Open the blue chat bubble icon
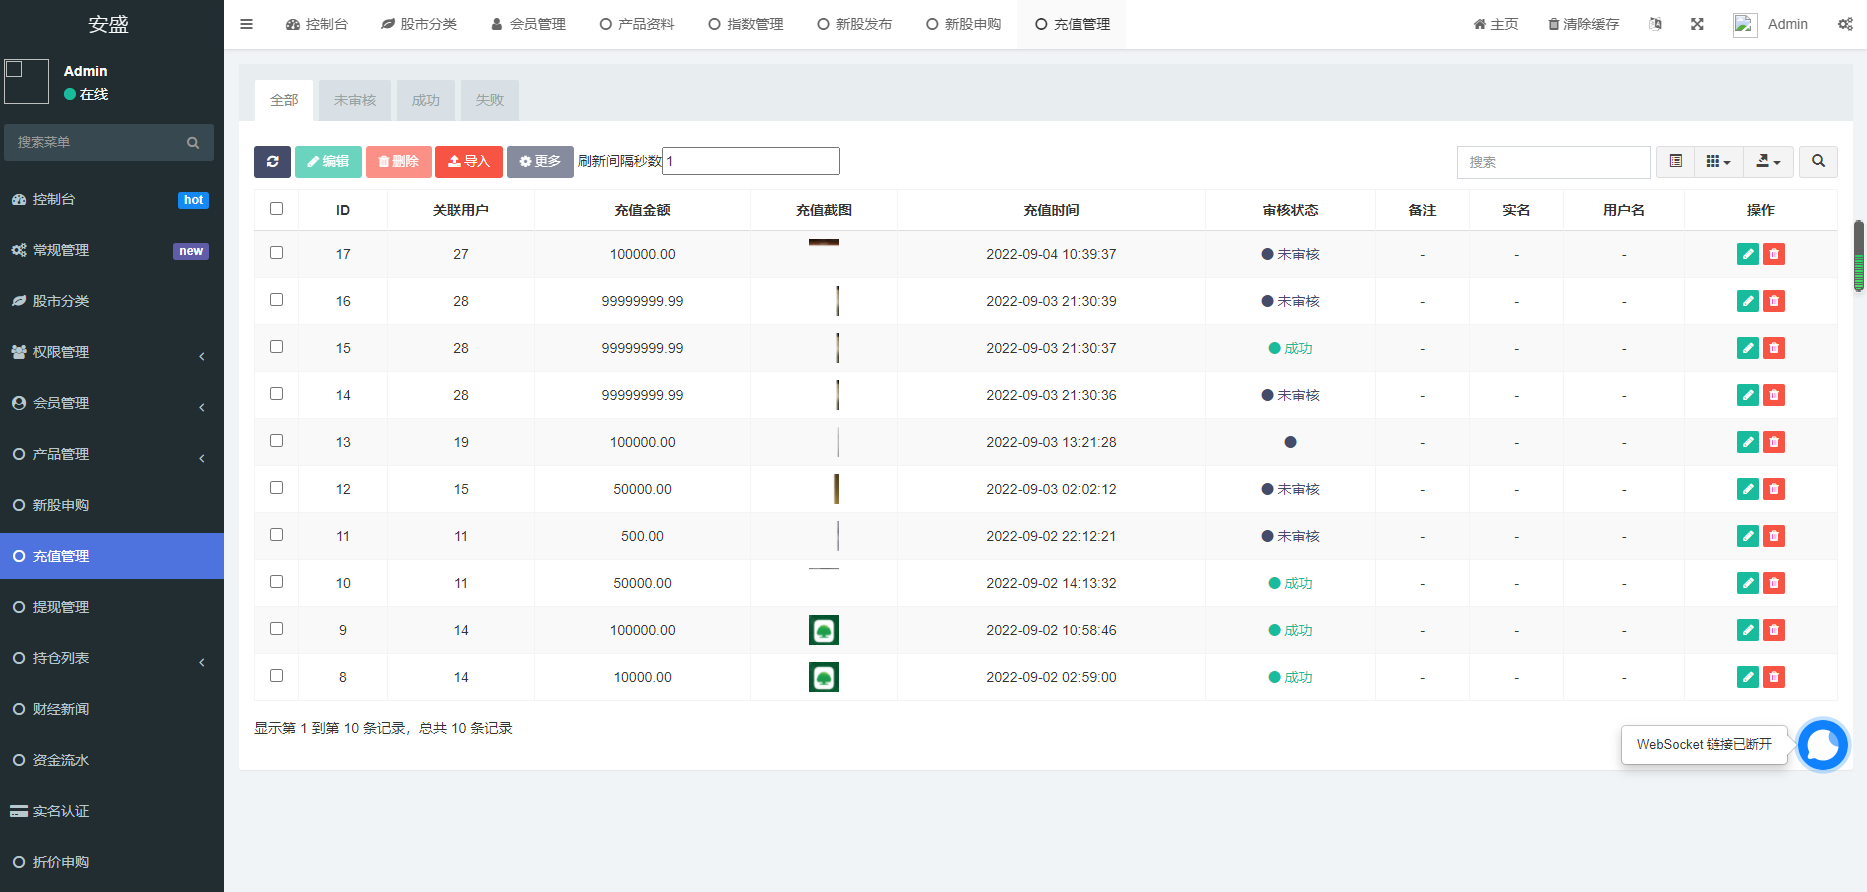The width and height of the screenshot is (1867, 892). tap(1822, 745)
